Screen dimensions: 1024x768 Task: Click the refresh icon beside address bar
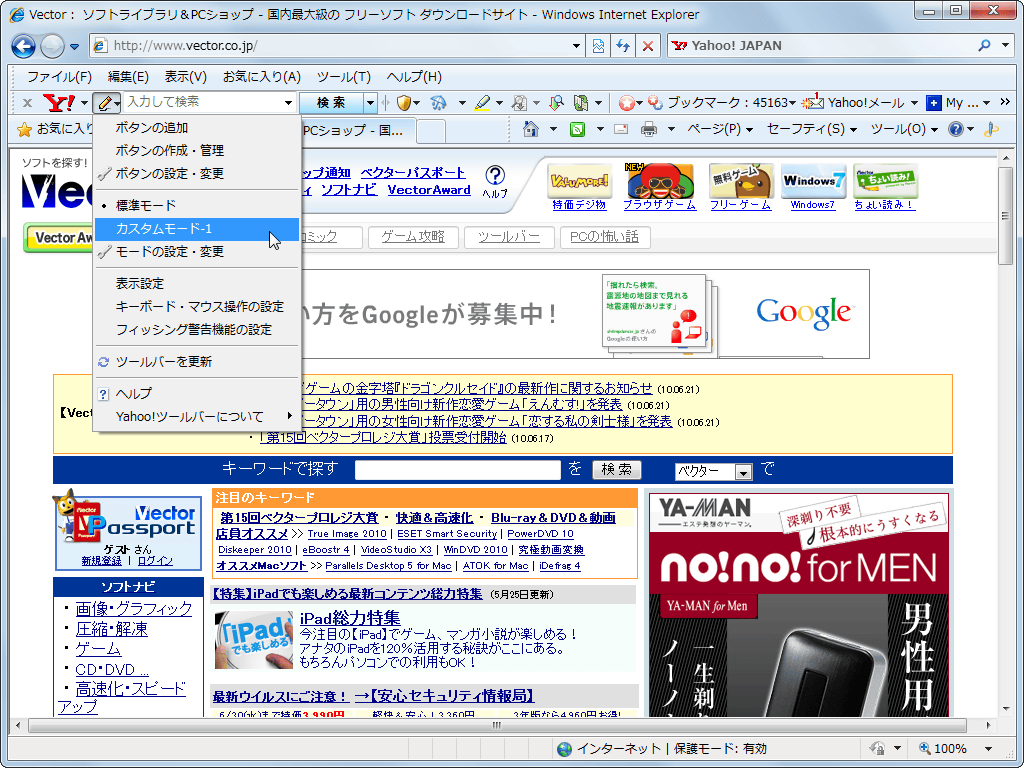click(623, 46)
